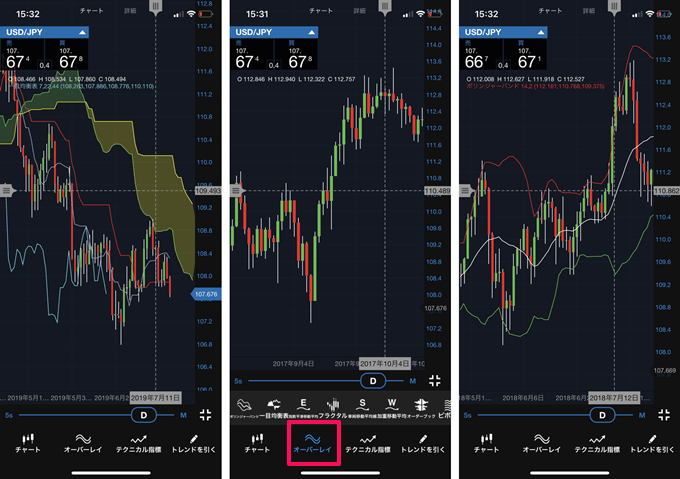The height and width of the screenshot is (479, 680).
Task: Tap sell price 107.67 4 in left screenshot
Action: (18, 55)
